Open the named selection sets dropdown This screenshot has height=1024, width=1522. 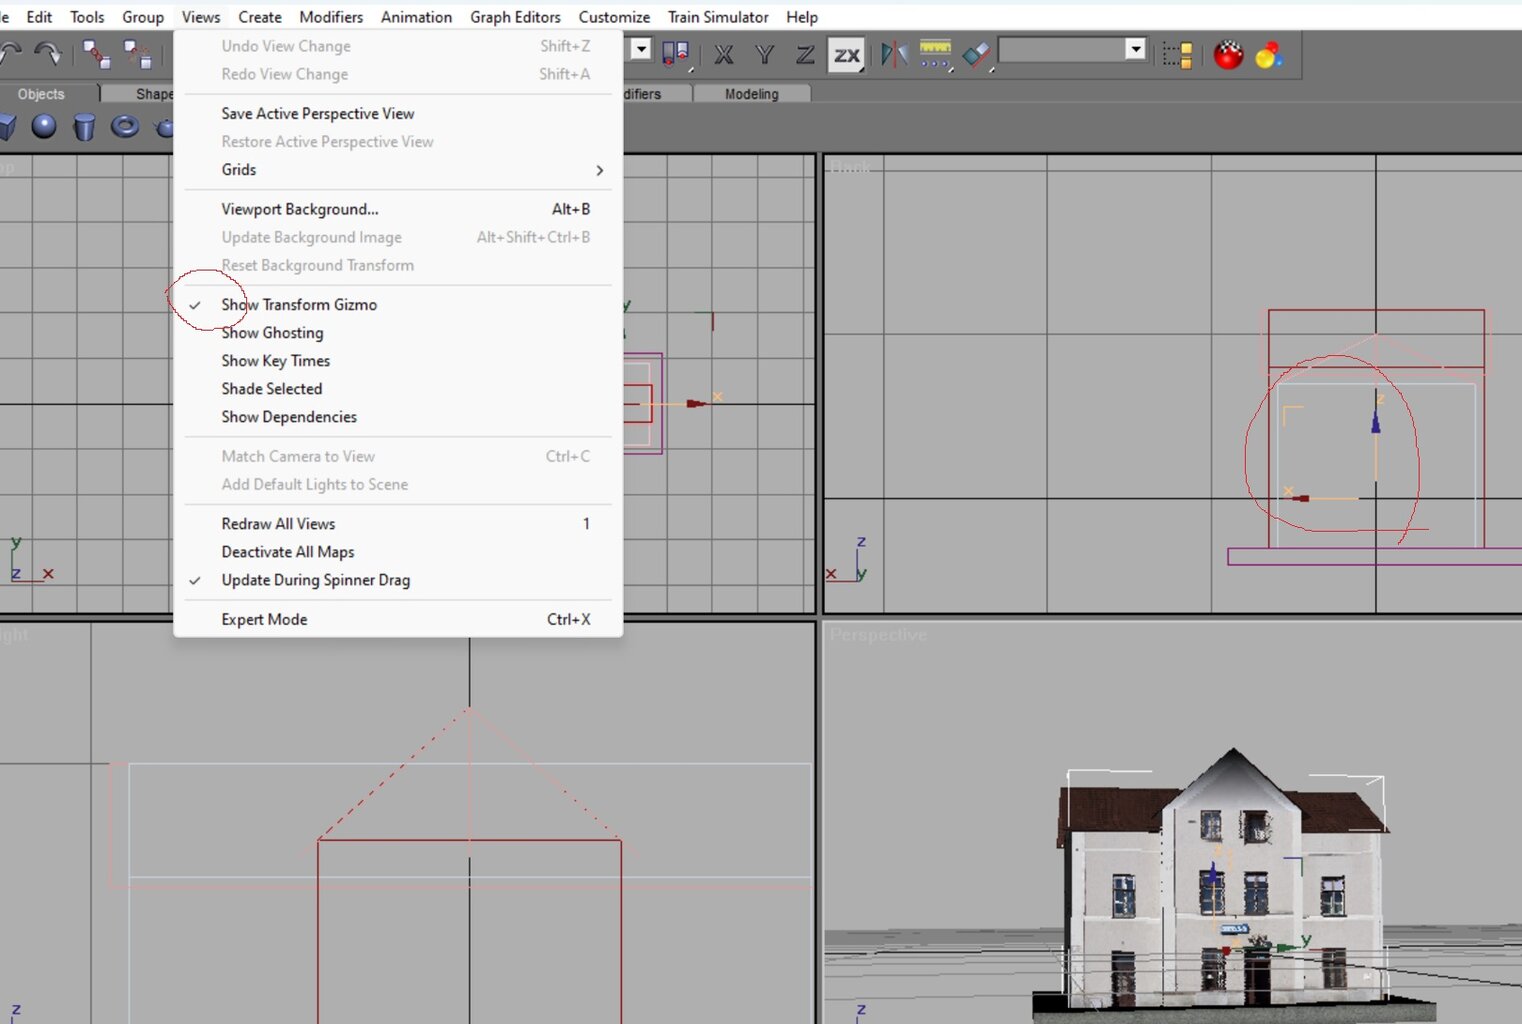1135,49
